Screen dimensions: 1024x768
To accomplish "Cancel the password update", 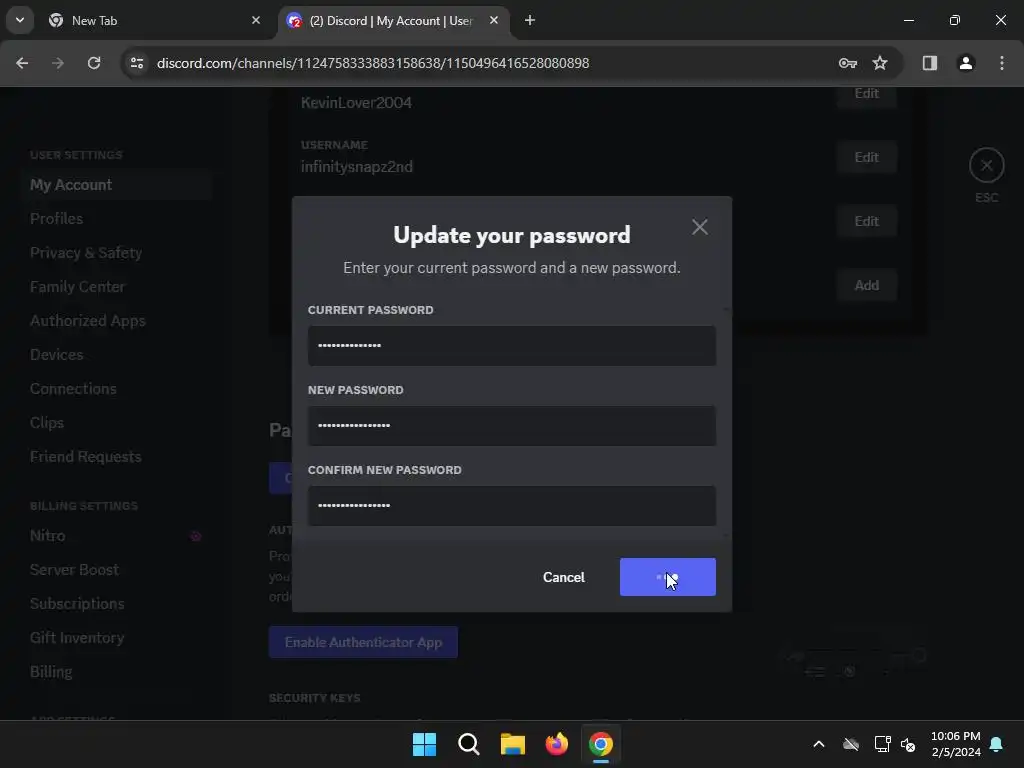I will pyautogui.click(x=564, y=577).
